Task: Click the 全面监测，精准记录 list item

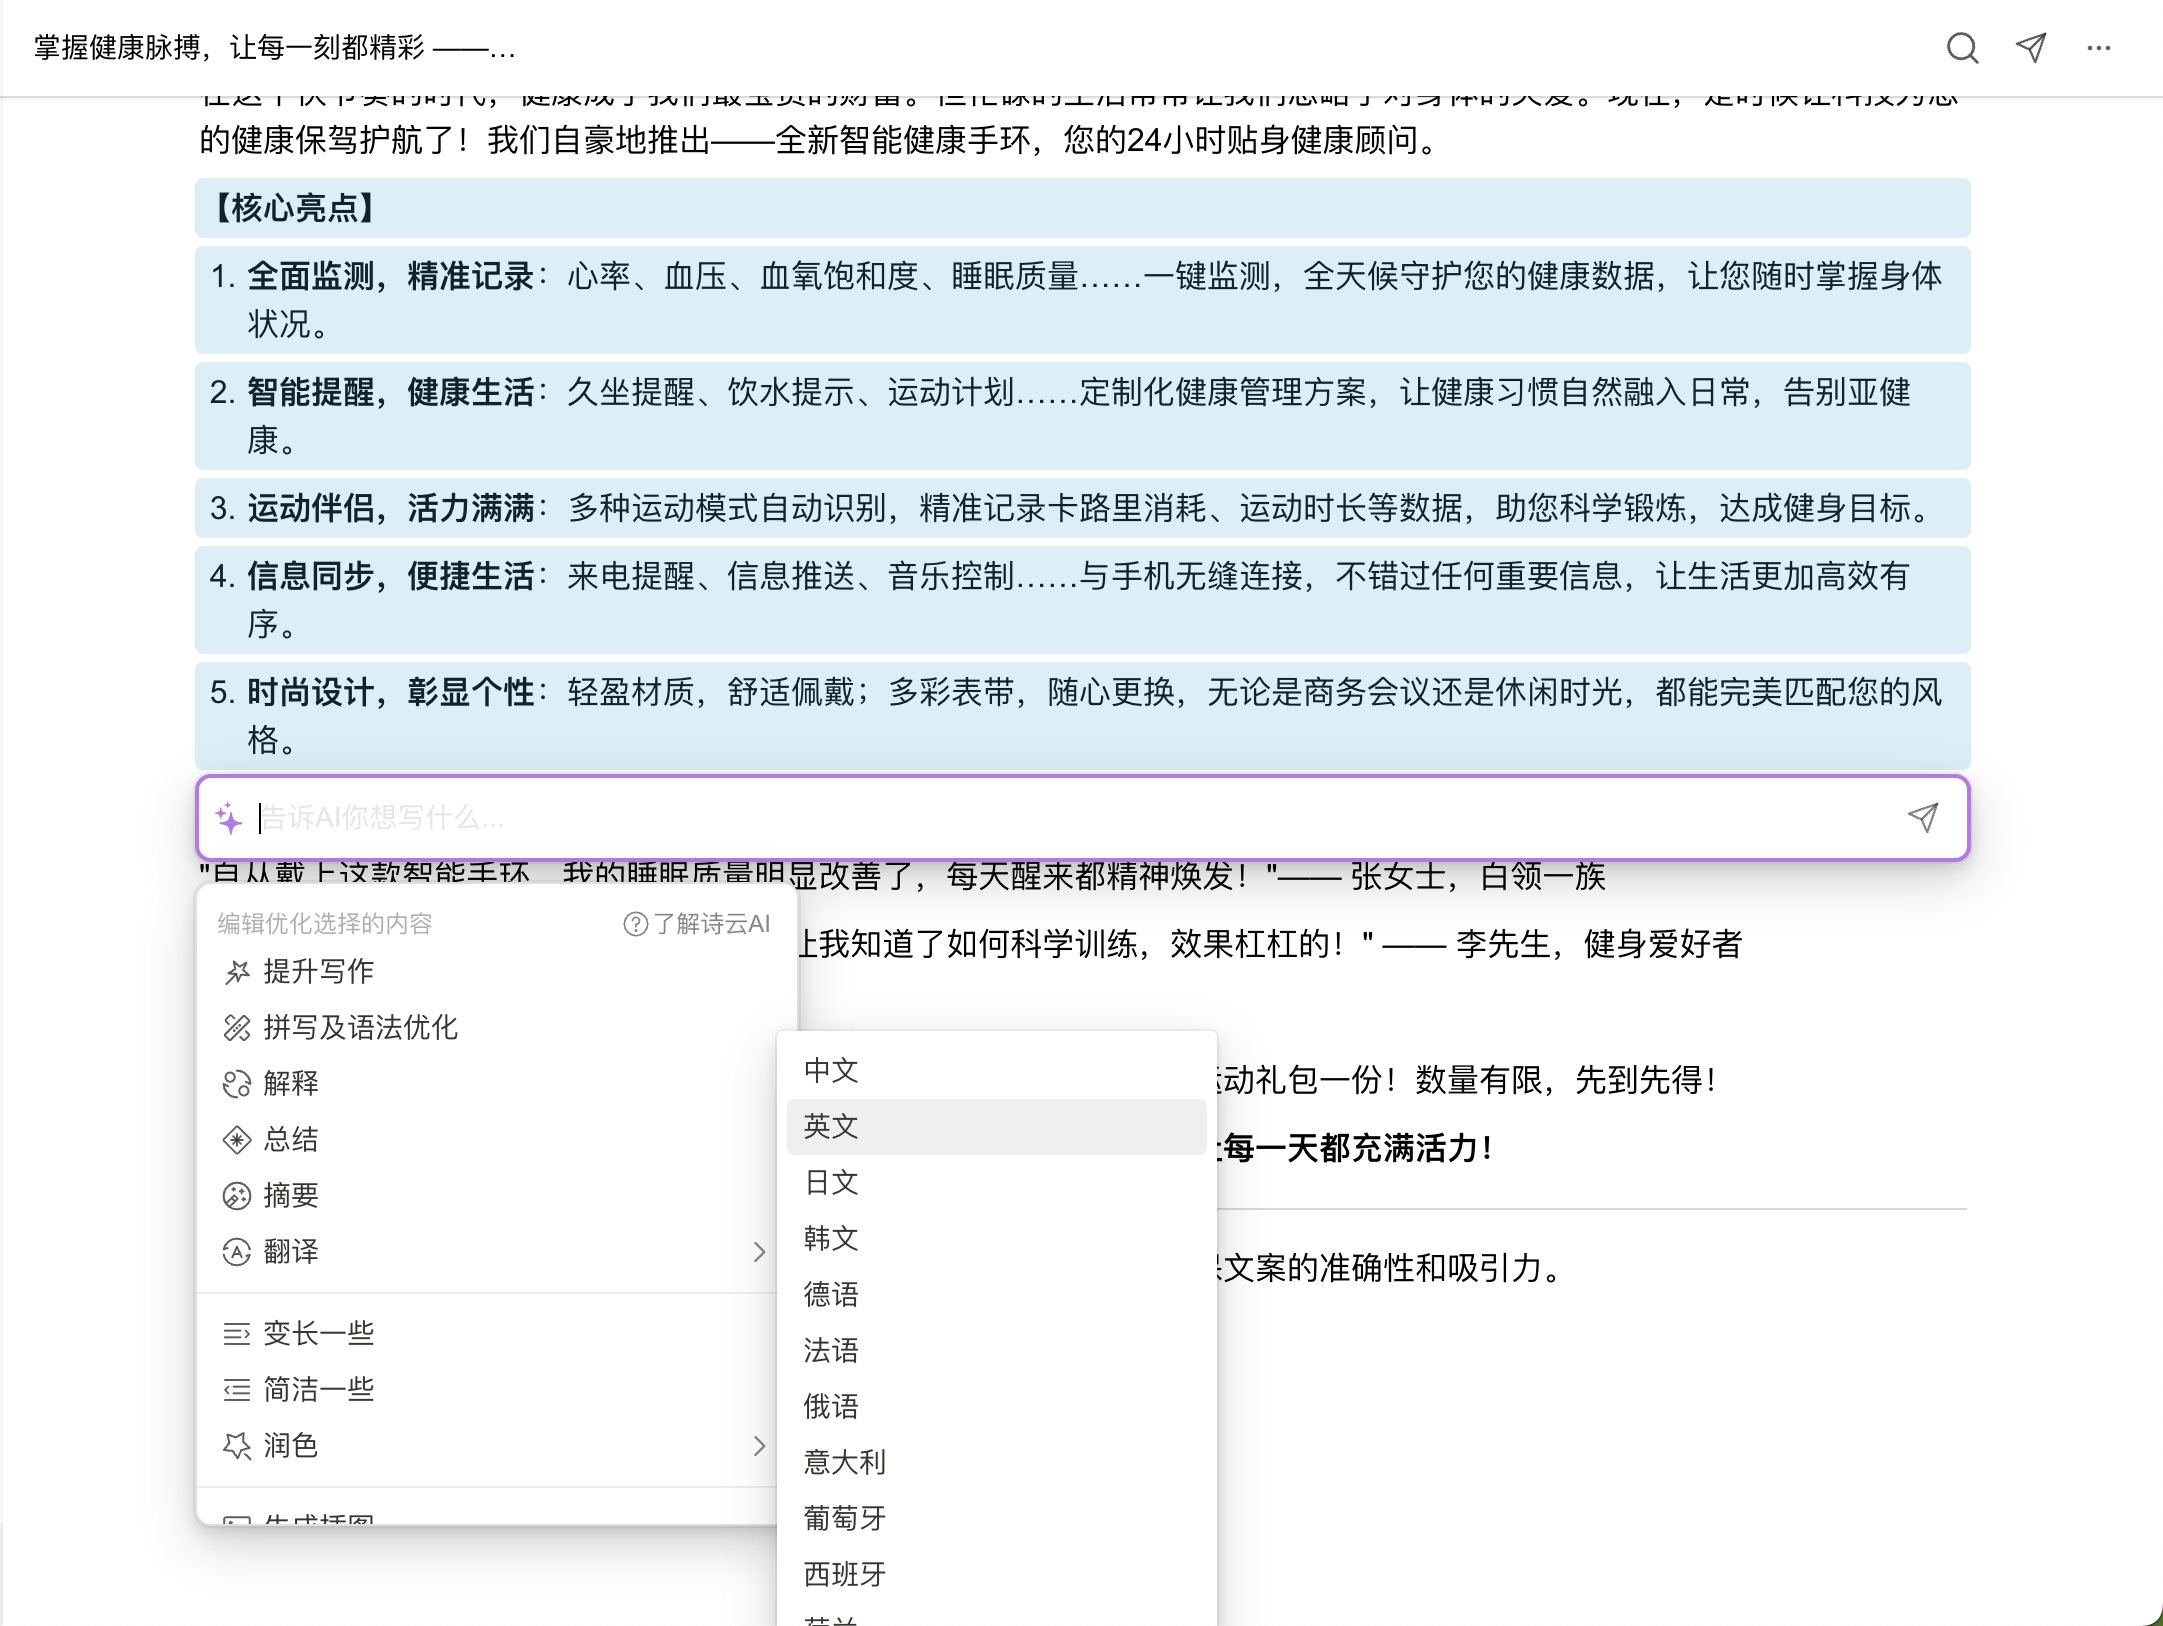Action: pos(1082,299)
